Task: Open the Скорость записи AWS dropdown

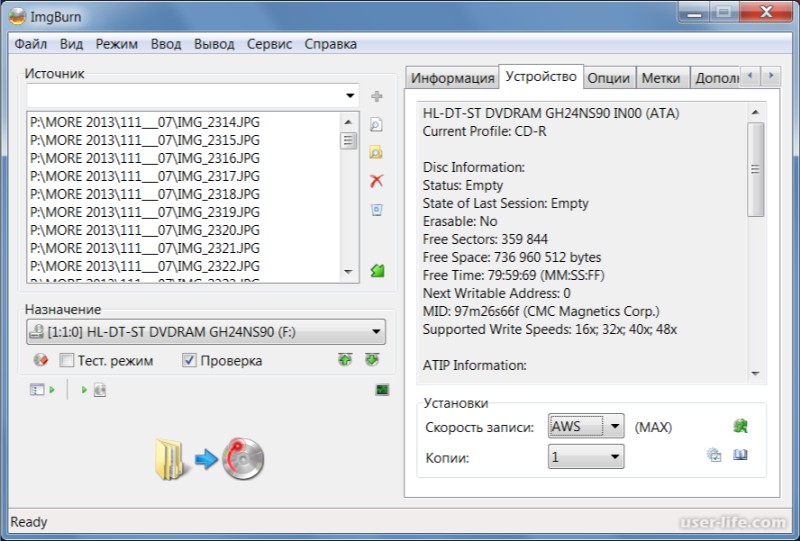Action: coord(615,427)
